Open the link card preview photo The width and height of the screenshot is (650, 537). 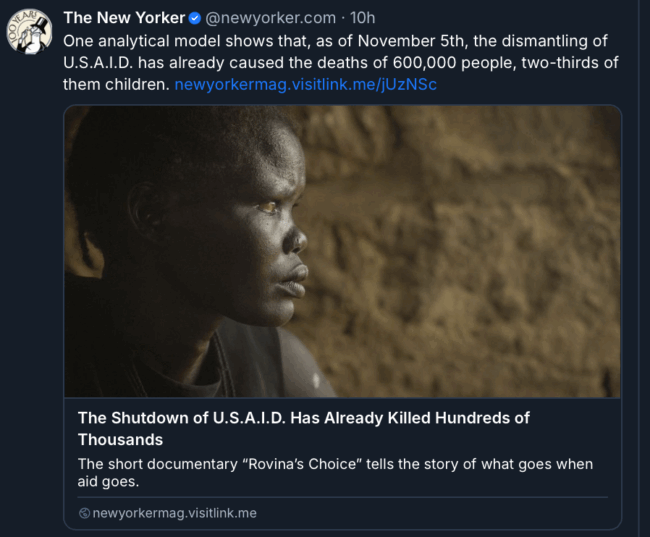click(x=342, y=251)
